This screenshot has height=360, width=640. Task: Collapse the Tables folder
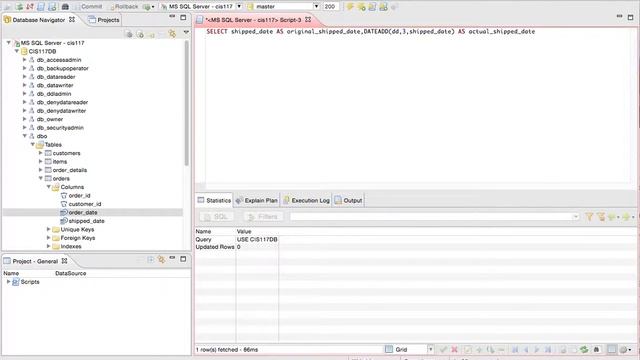click(33, 144)
